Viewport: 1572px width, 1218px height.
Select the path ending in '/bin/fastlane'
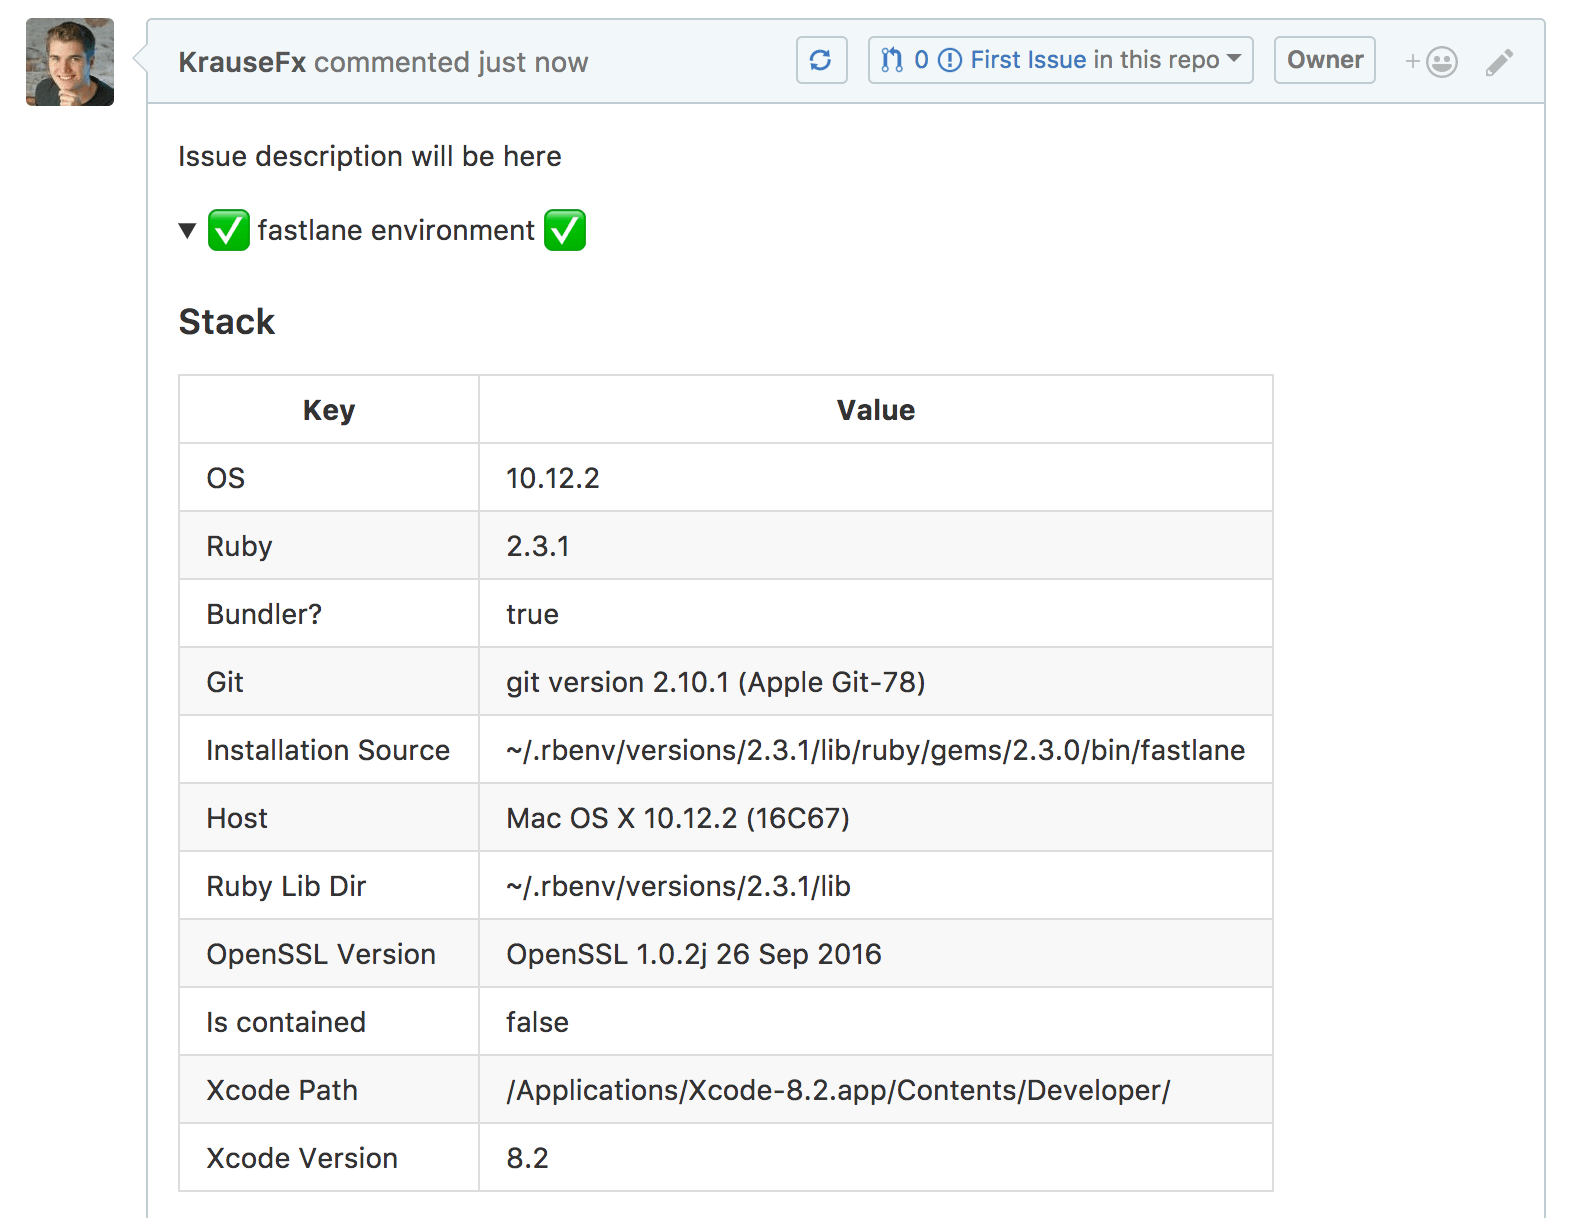point(876,750)
